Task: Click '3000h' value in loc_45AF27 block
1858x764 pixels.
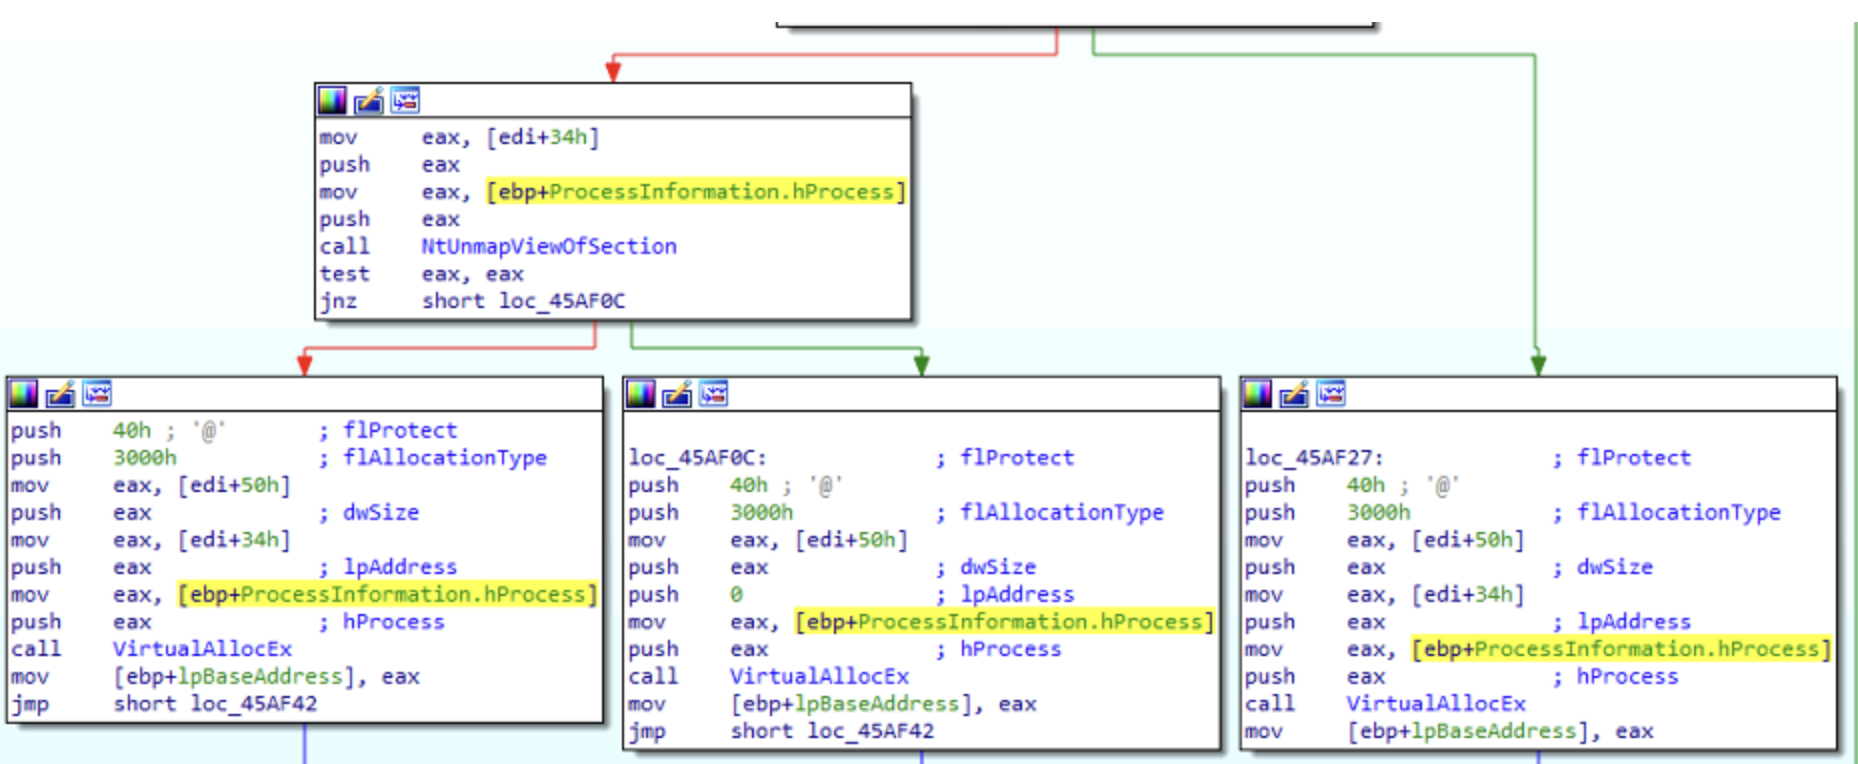Action: [1378, 513]
